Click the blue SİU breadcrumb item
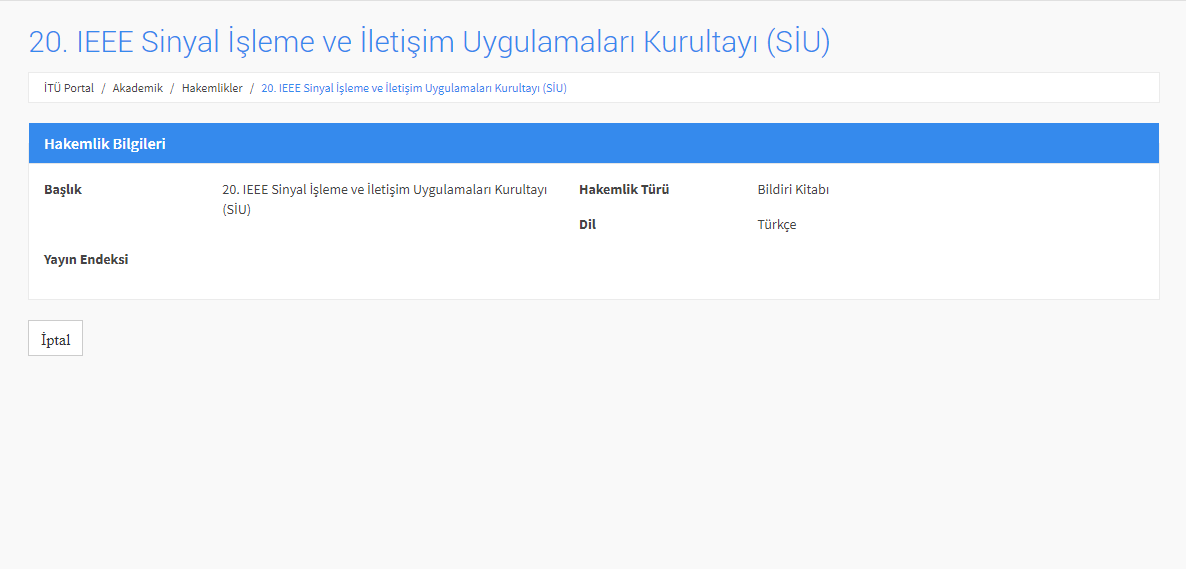 point(414,88)
